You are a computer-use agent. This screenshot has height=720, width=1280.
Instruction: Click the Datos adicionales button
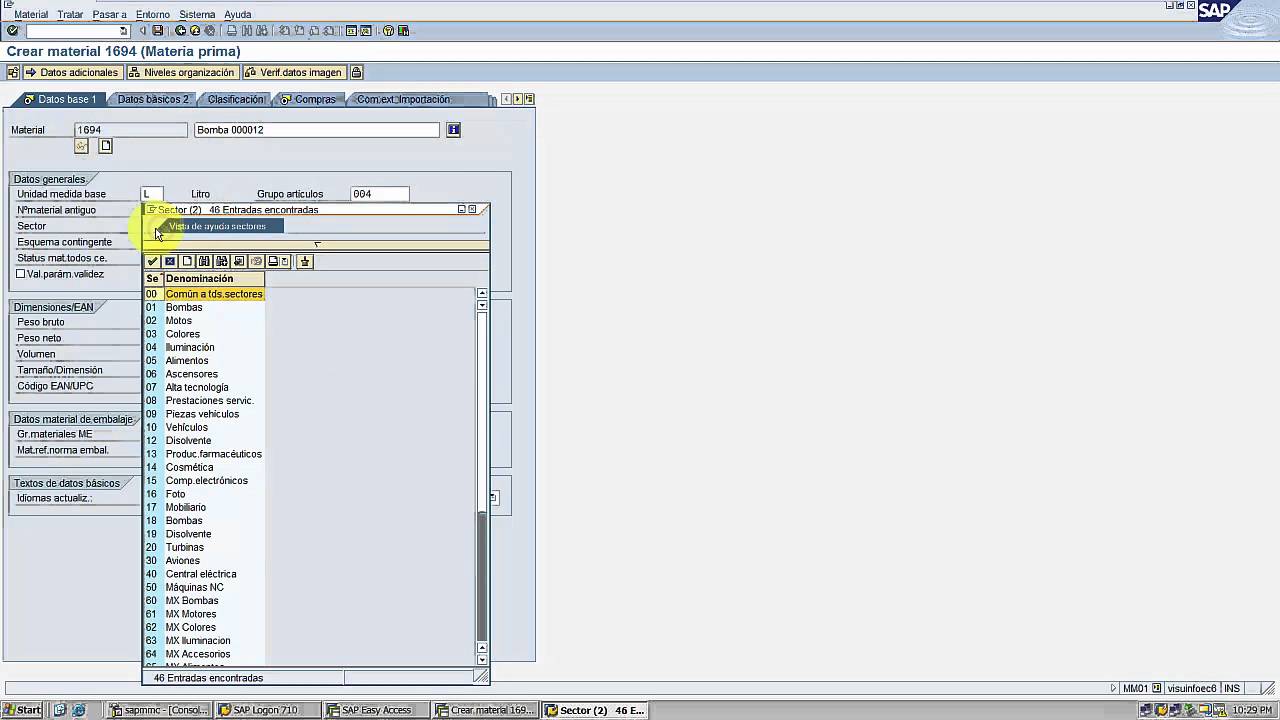72,72
